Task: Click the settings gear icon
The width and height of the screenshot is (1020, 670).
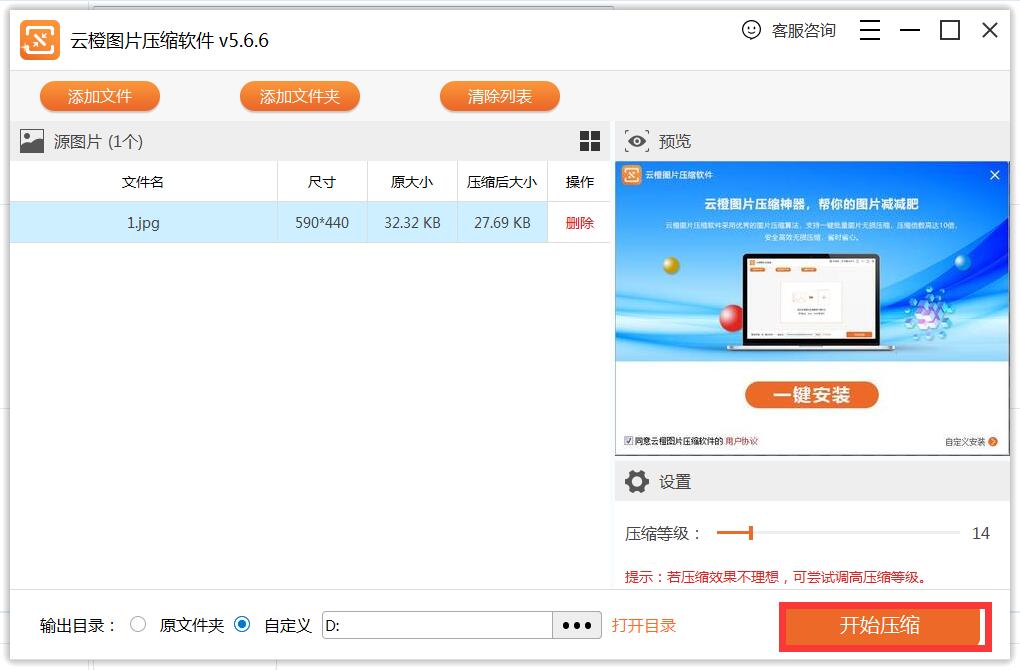Action: (x=637, y=482)
